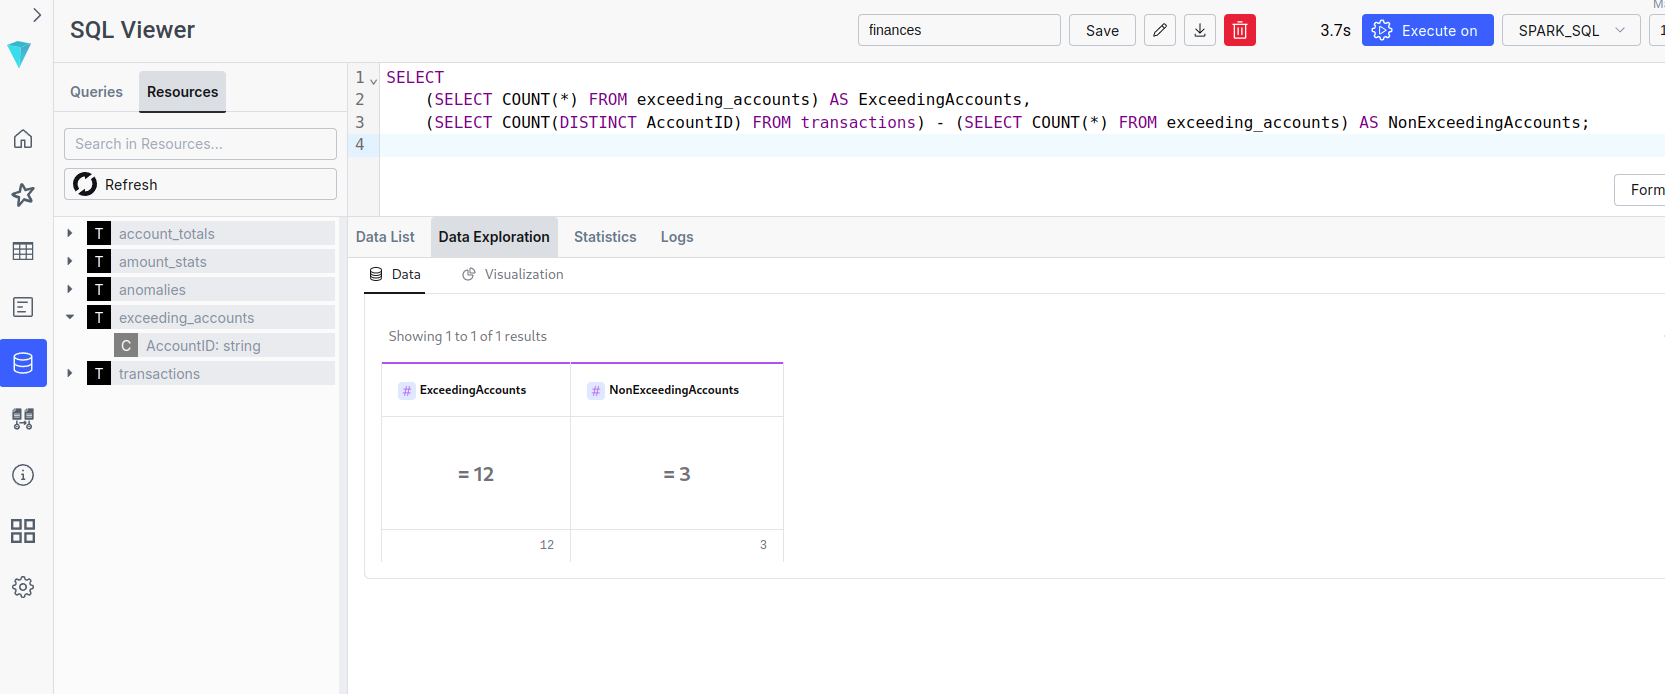Viewport: 1665px width, 694px height.
Task: Select the AccountID: string column row
Action: (224, 346)
